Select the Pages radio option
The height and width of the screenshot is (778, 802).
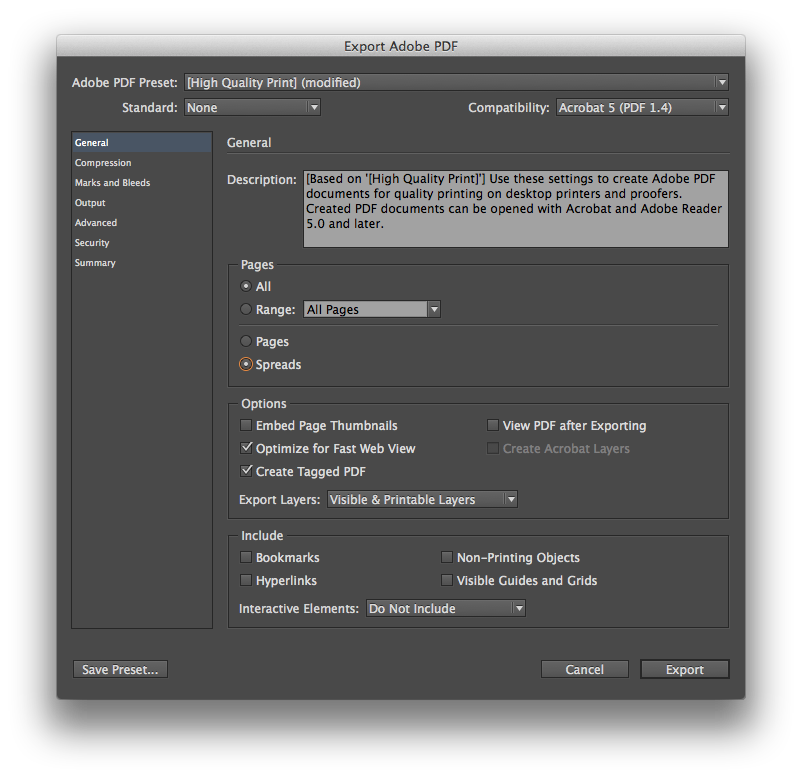tap(246, 341)
